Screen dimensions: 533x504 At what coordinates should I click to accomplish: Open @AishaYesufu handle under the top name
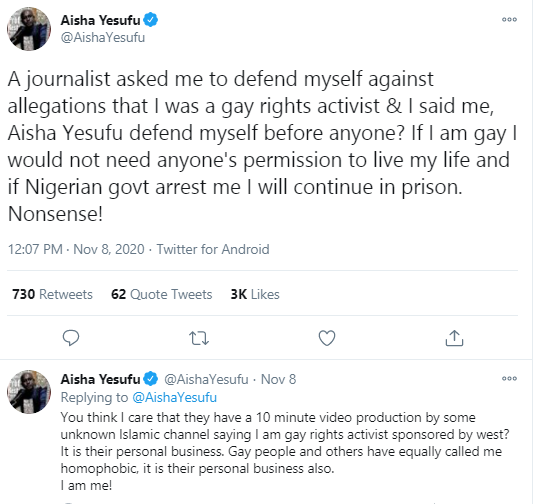click(x=103, y=37)
